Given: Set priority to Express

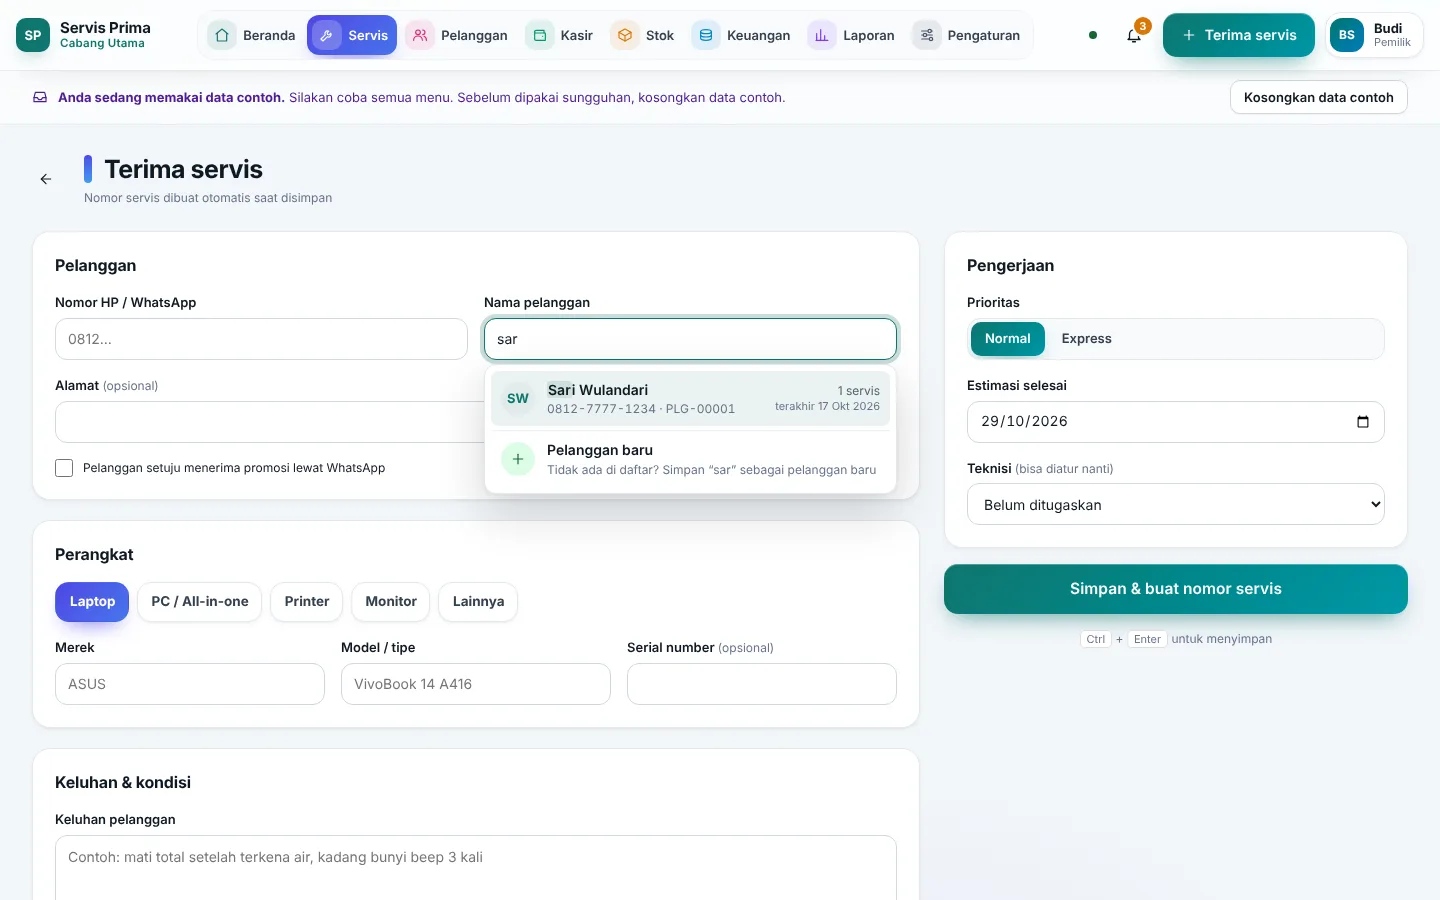Looking at the screenshot, I should pyautogui.click(x=1086, y=339).
